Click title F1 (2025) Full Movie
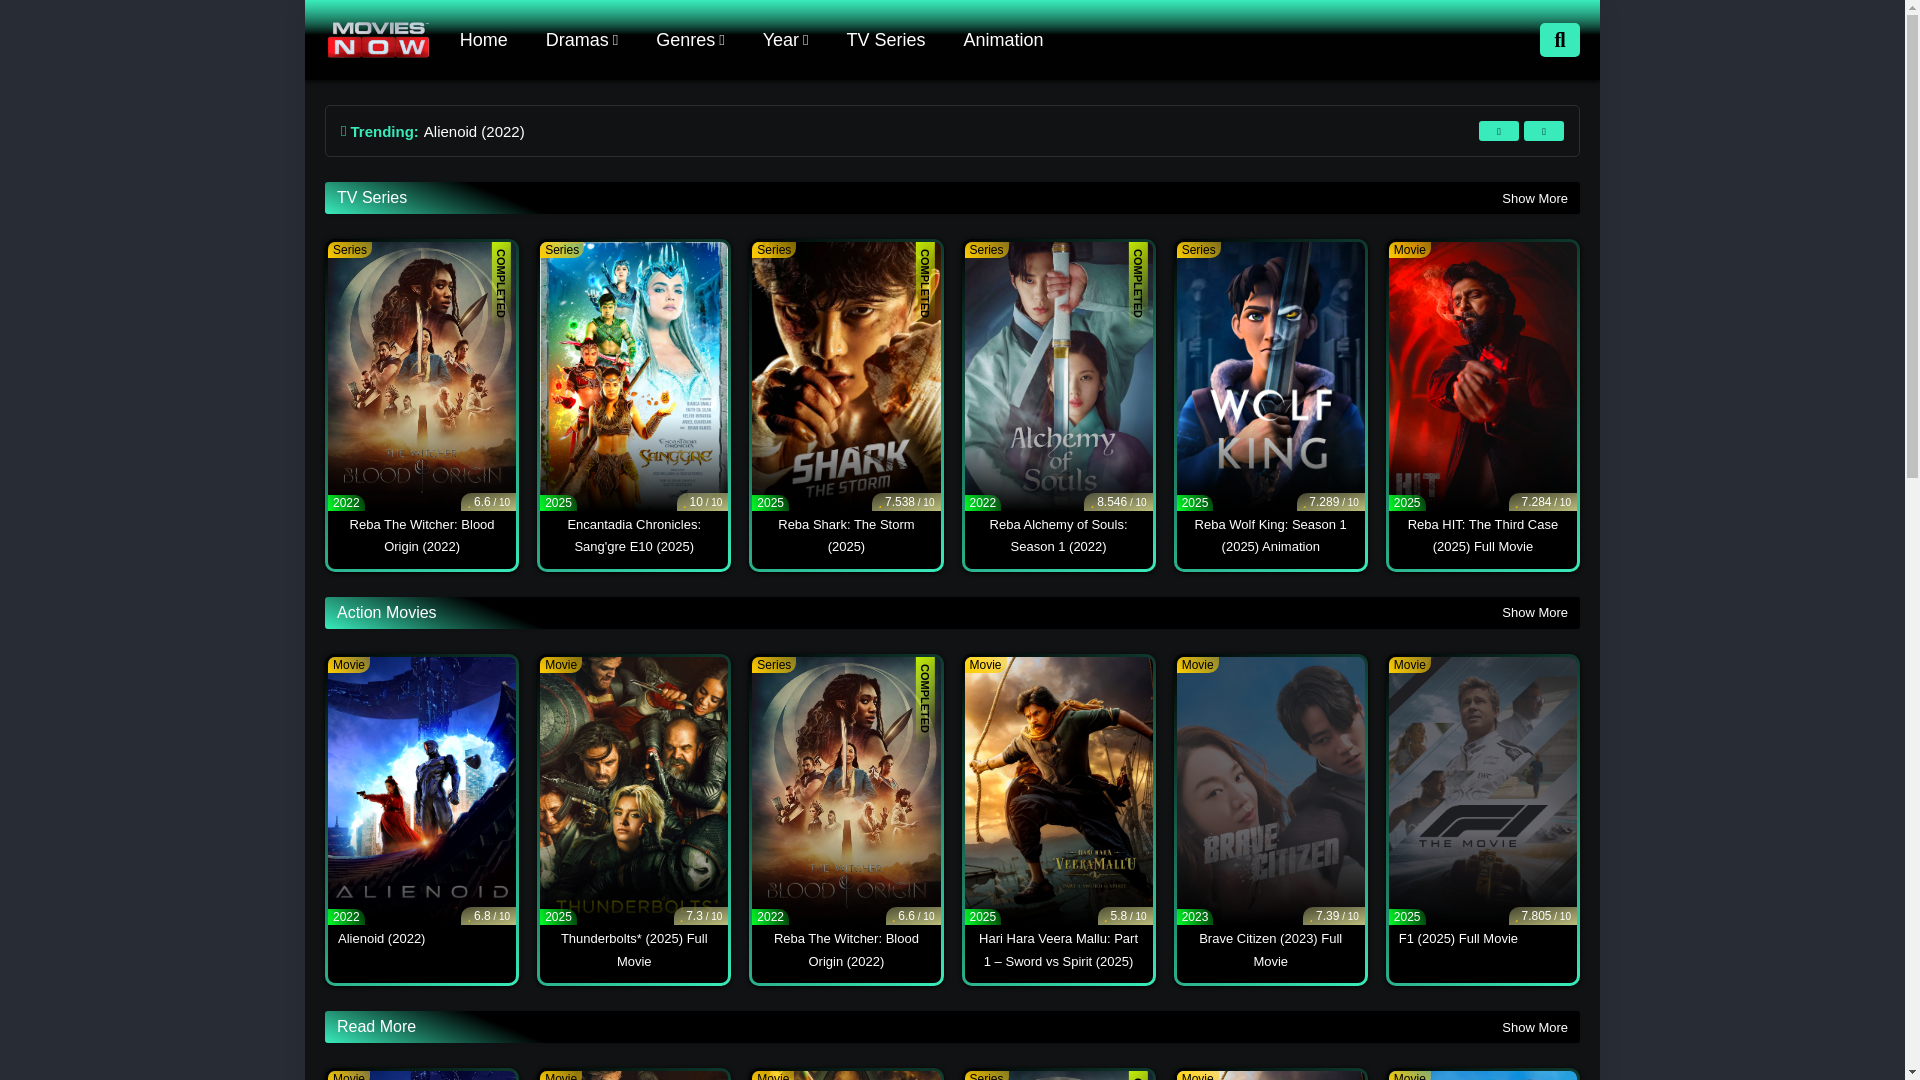This screenshot has height=1080, width=1920. (x=1458, y=939)
